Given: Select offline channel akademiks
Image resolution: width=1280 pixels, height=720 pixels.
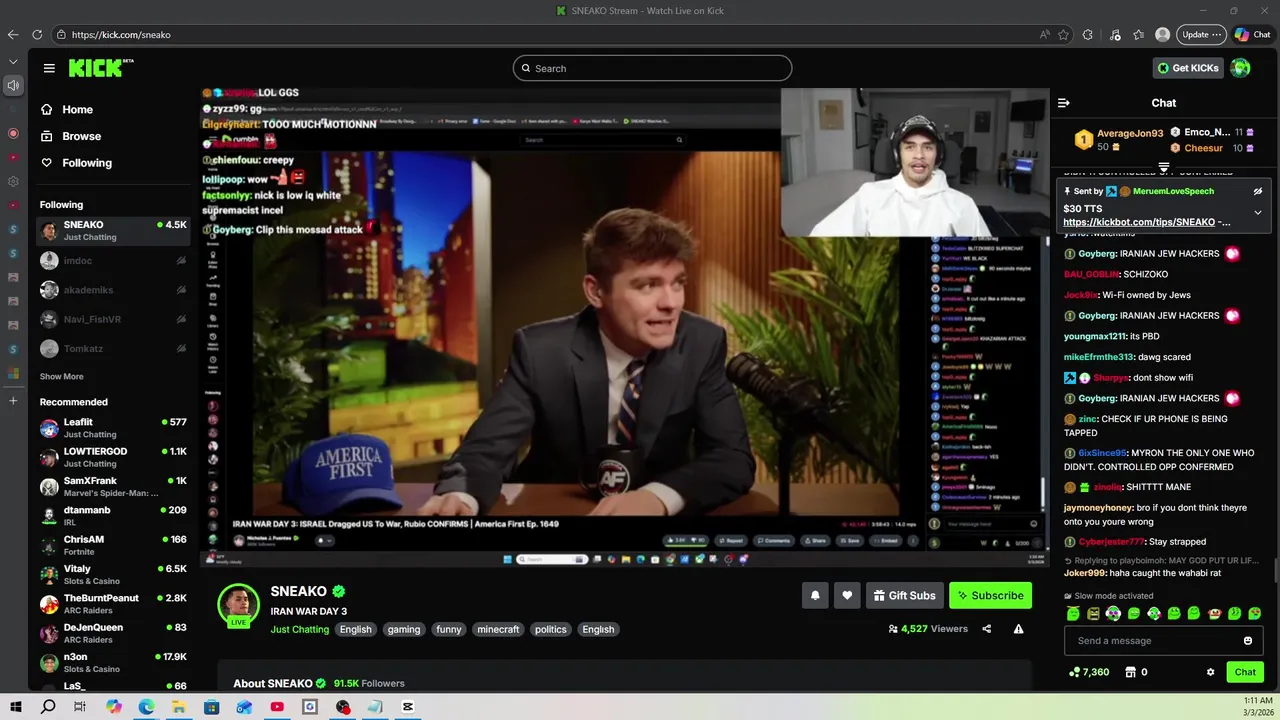Looking at the screenshot, I should pos(113,290).
